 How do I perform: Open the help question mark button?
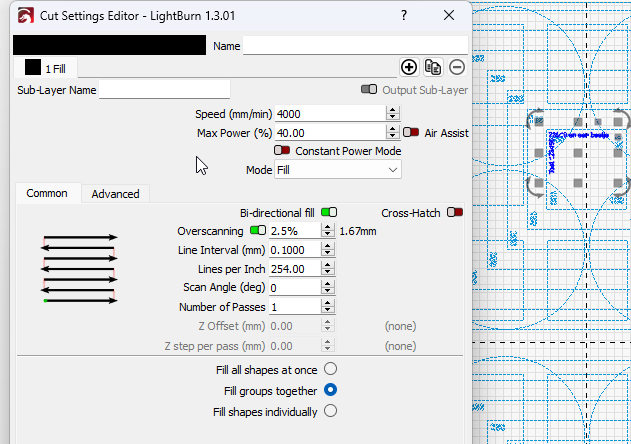coord(404,15)
